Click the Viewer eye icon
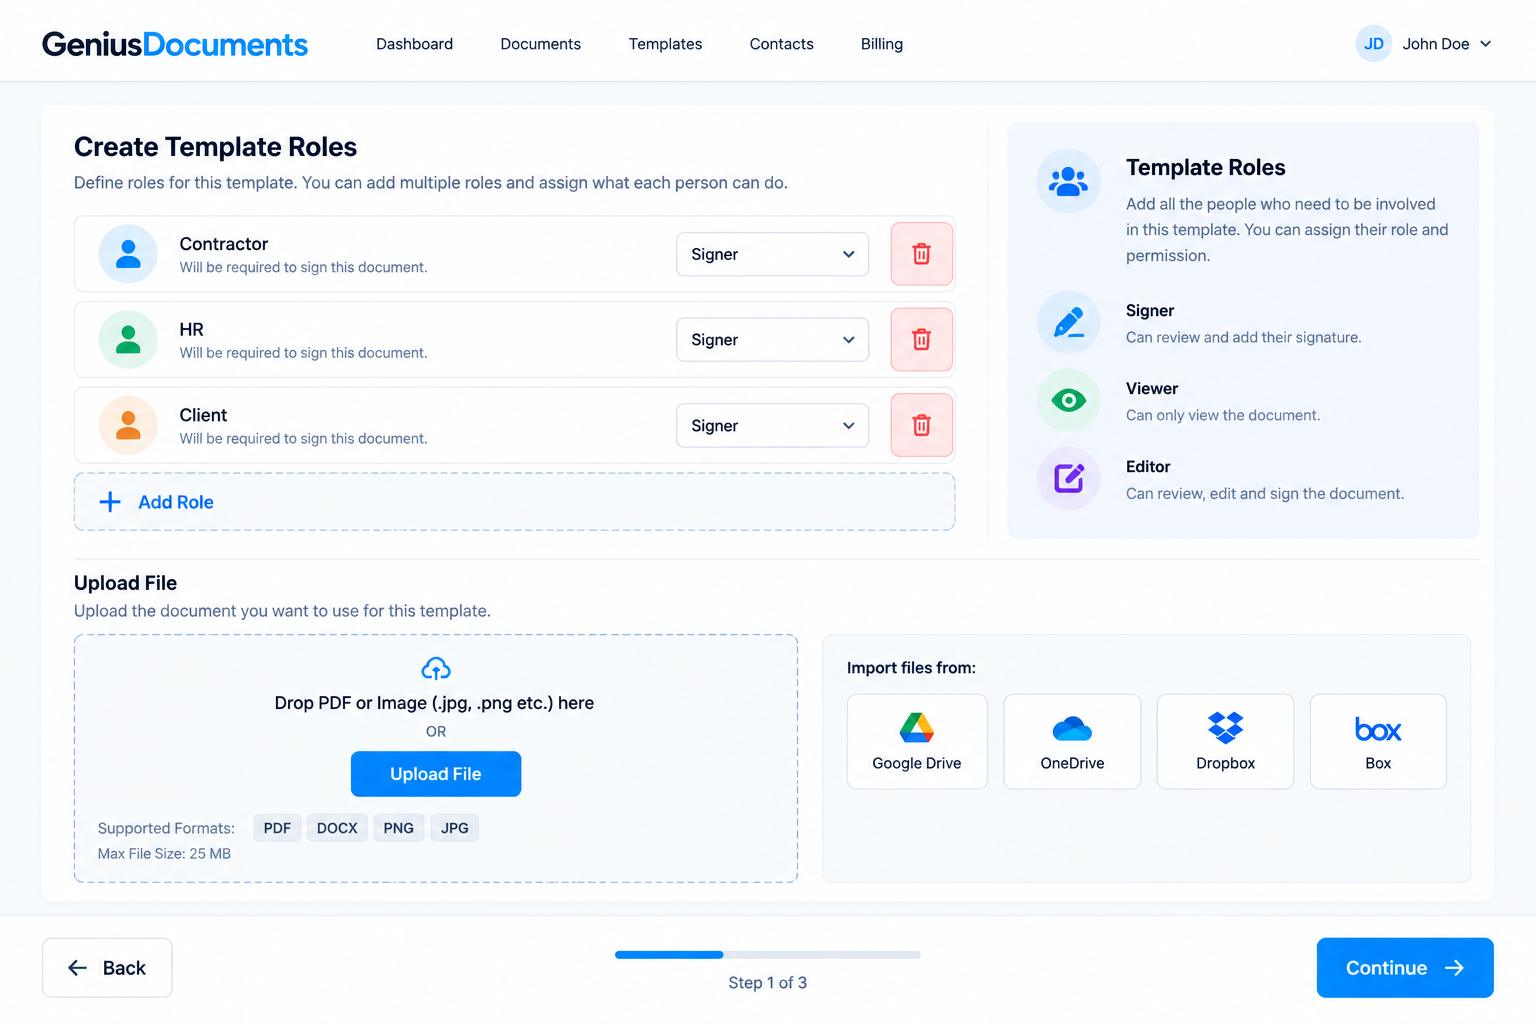The image size is (1536, 1024). (1068, 401)
